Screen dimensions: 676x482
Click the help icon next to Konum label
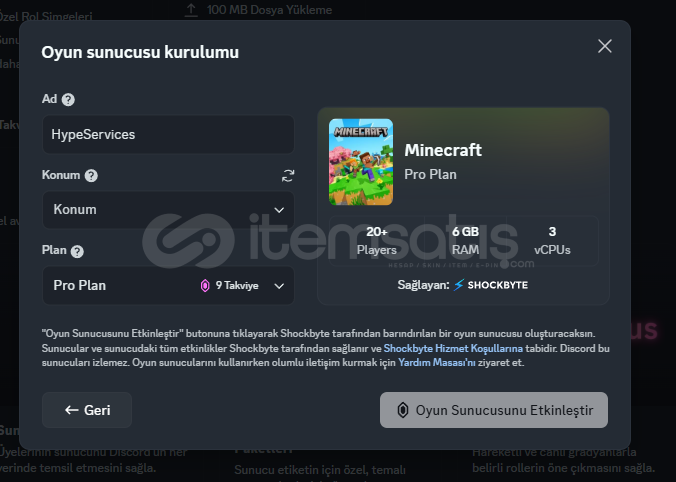pos(91,175)
